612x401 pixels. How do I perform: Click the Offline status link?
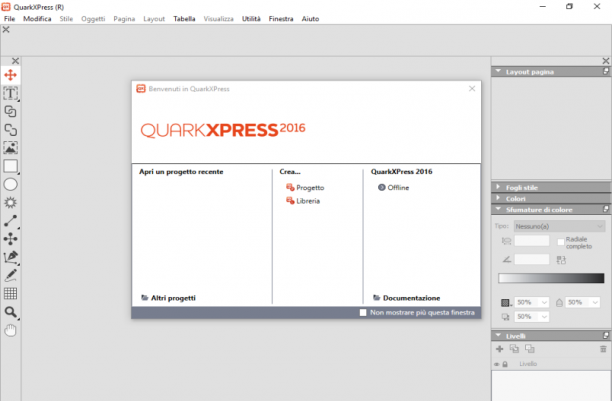coord(393,188)
